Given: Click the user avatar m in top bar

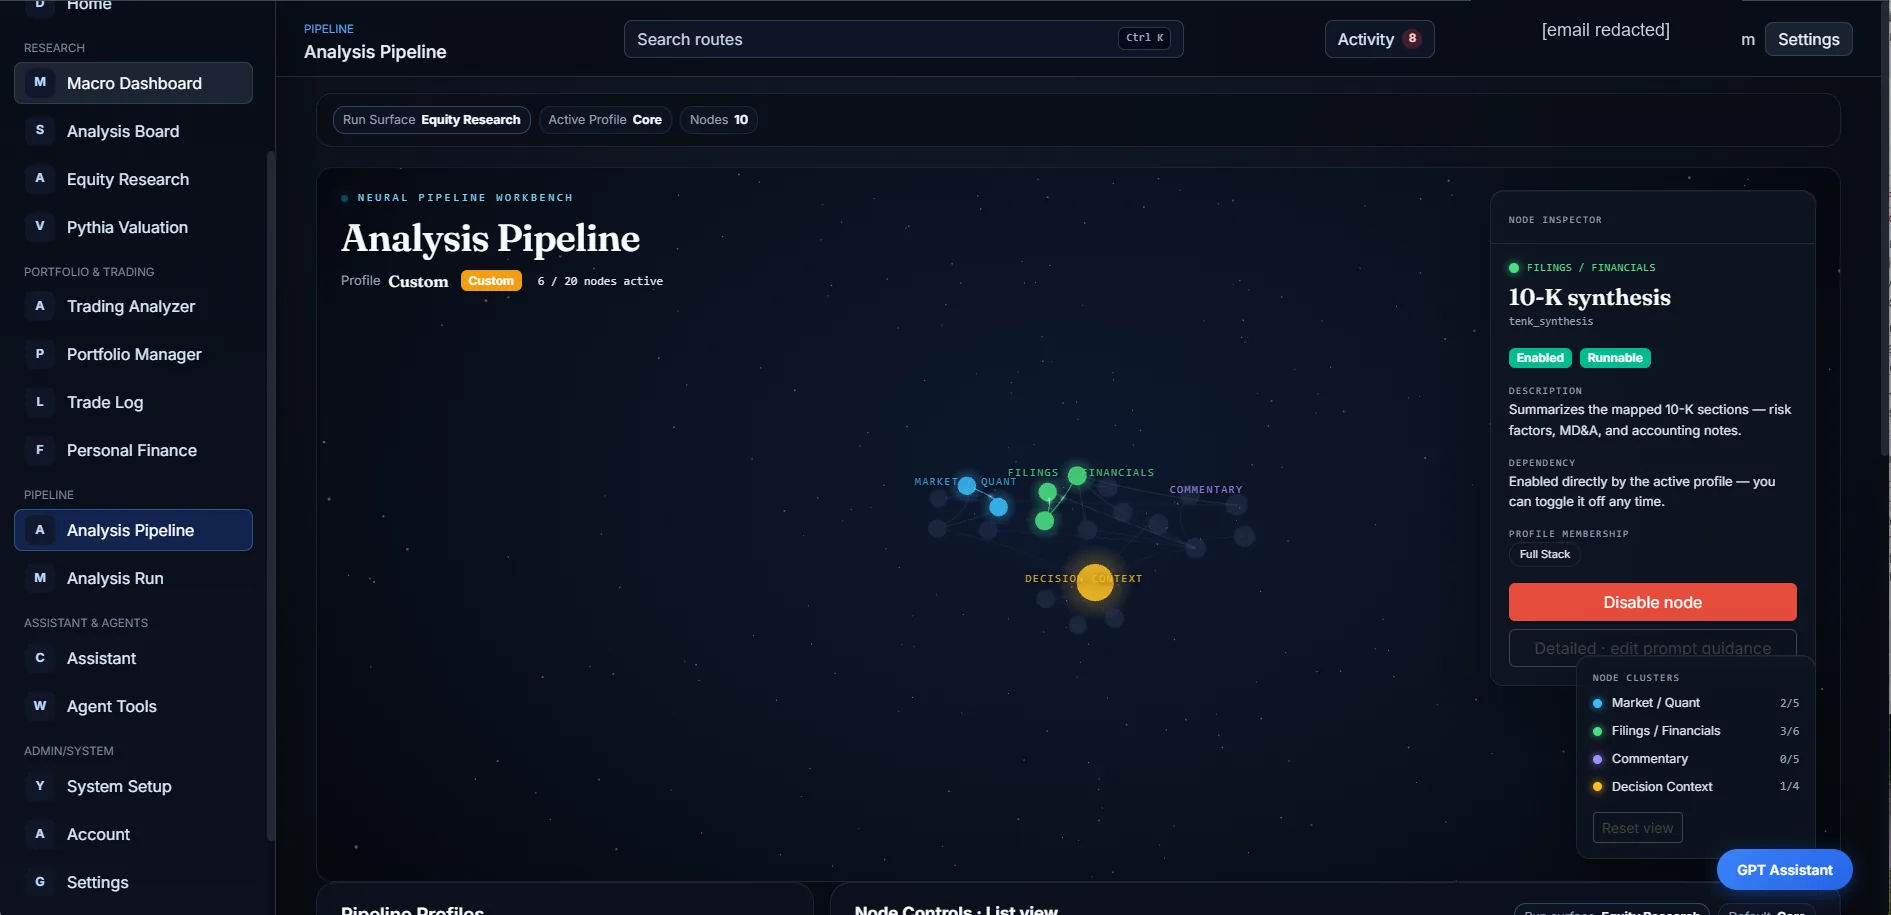Looking at the screenshot, I should [1747, 40].
